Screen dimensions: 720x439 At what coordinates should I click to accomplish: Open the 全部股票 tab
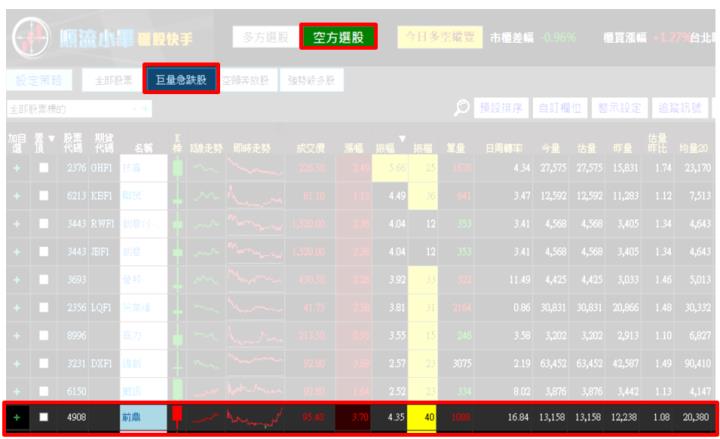point(113,80)
